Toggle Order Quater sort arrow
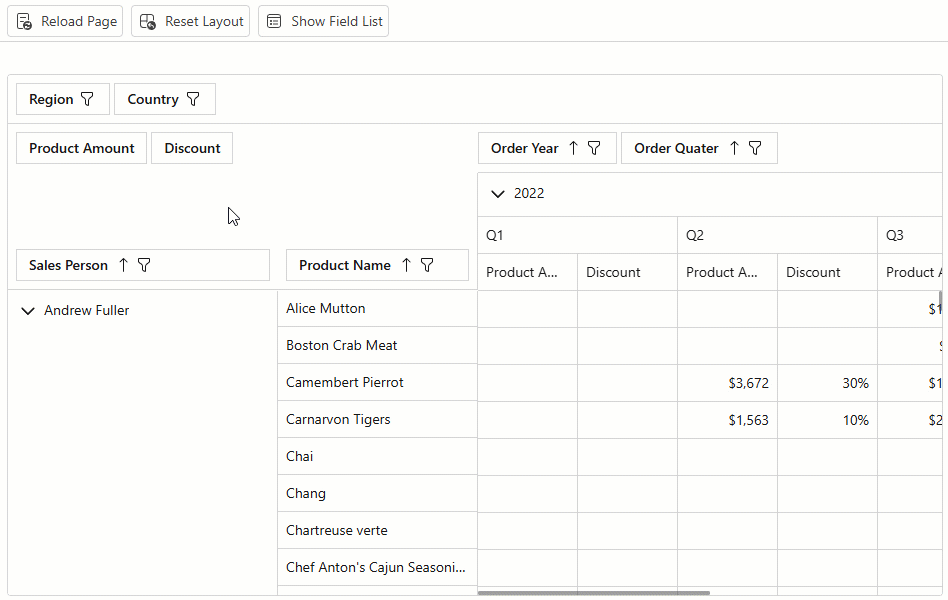Screen dimensions: 948x600 tap(734, 148)
